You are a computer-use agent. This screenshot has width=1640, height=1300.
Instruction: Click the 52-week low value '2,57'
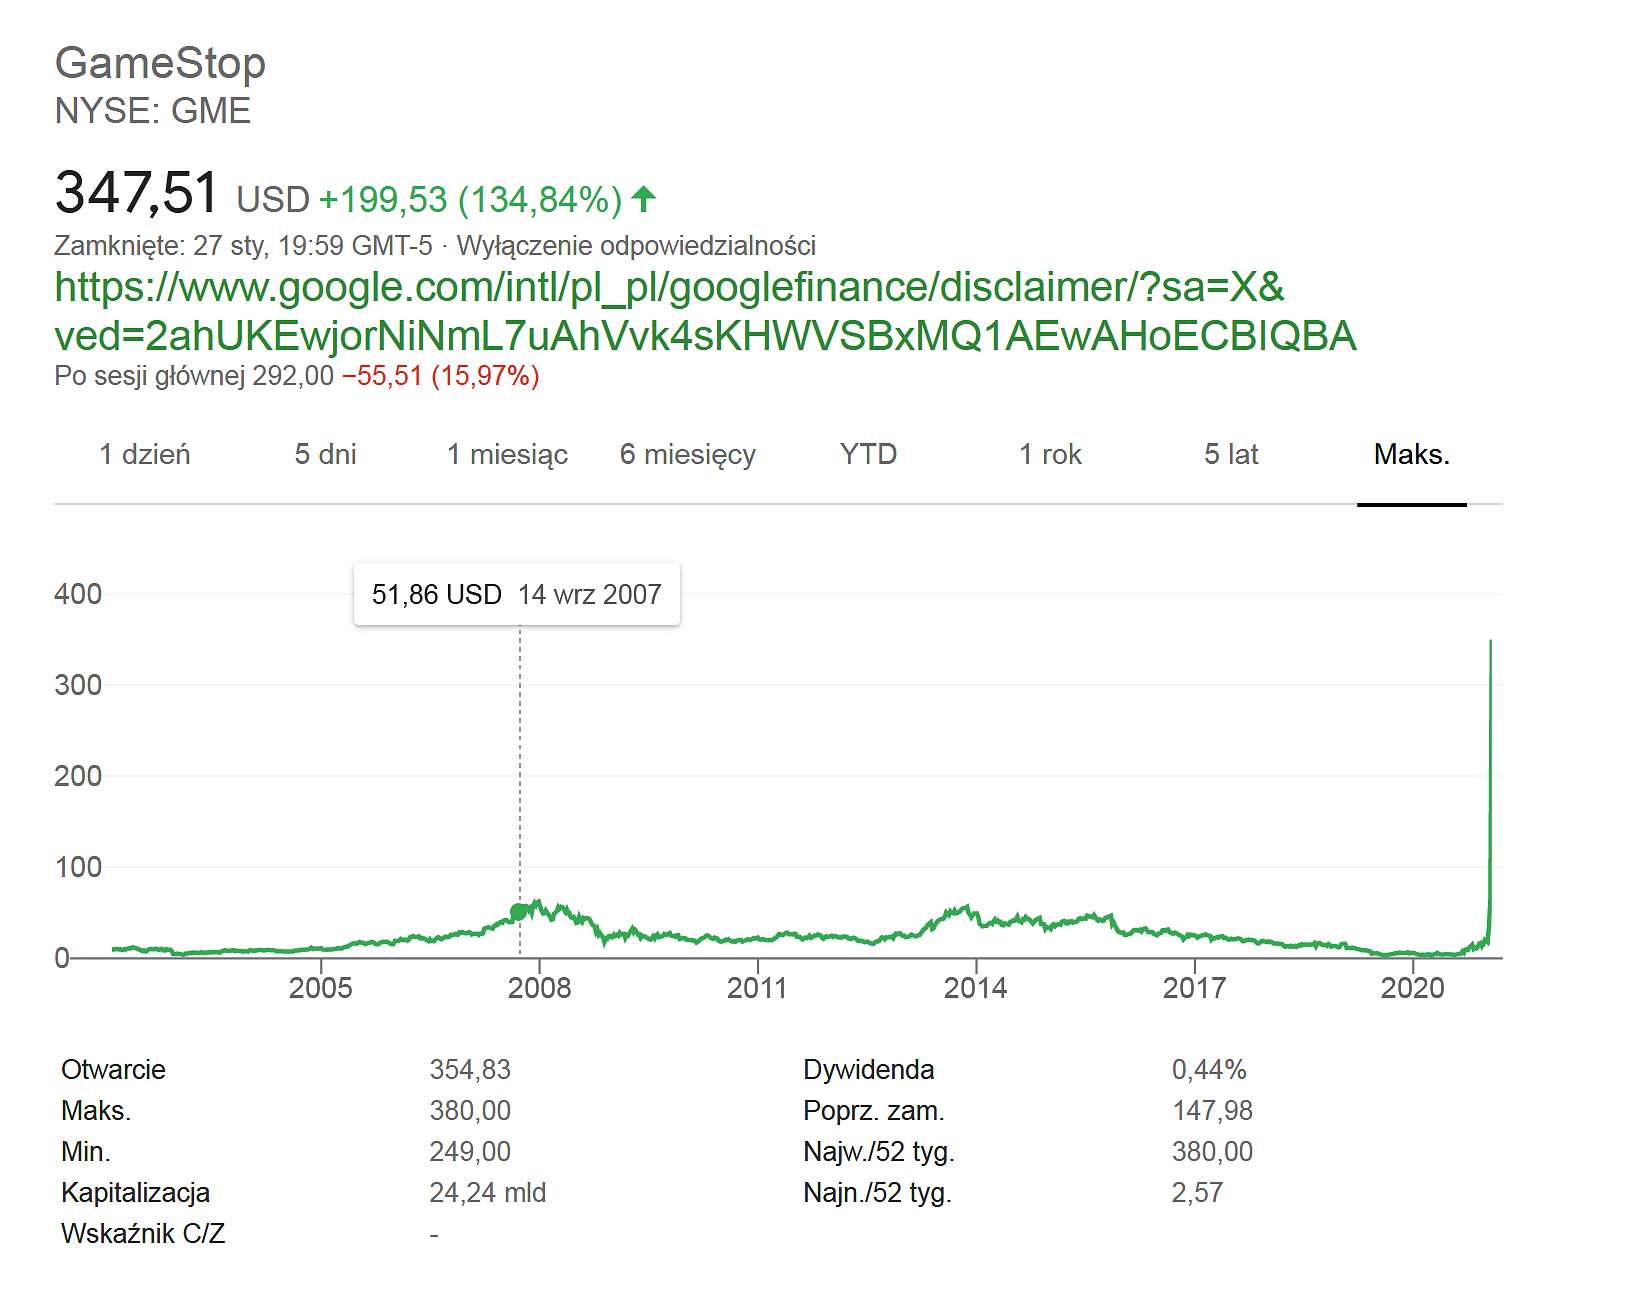click(x=1197, y=1193)
